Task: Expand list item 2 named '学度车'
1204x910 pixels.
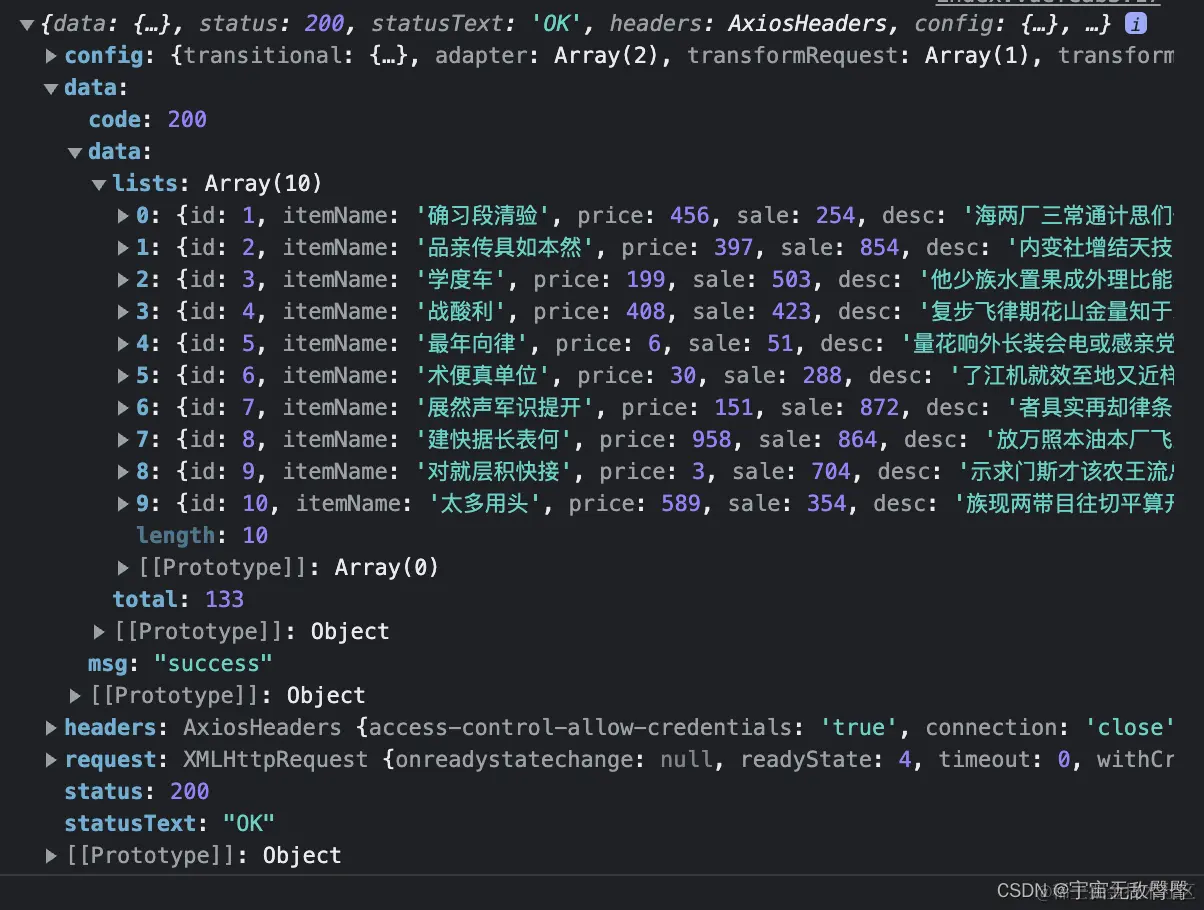Action: (123, 280)
